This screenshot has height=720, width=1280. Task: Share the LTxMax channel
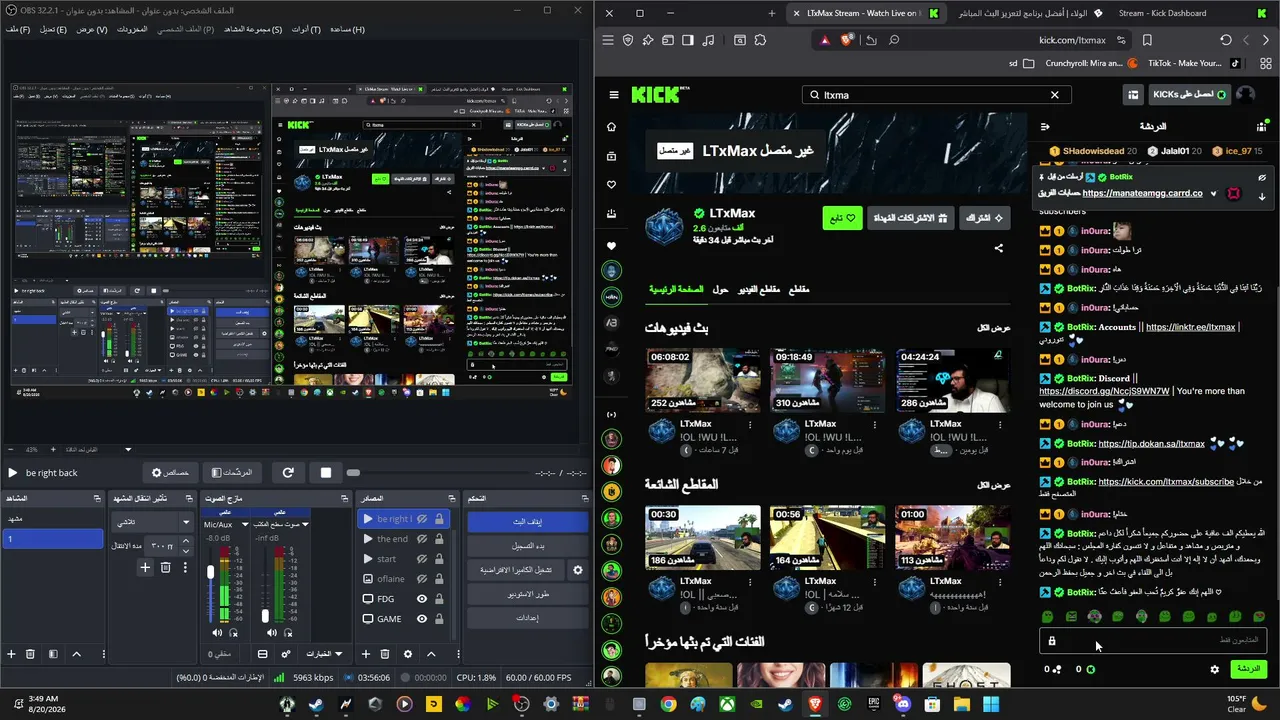(998, 248)
